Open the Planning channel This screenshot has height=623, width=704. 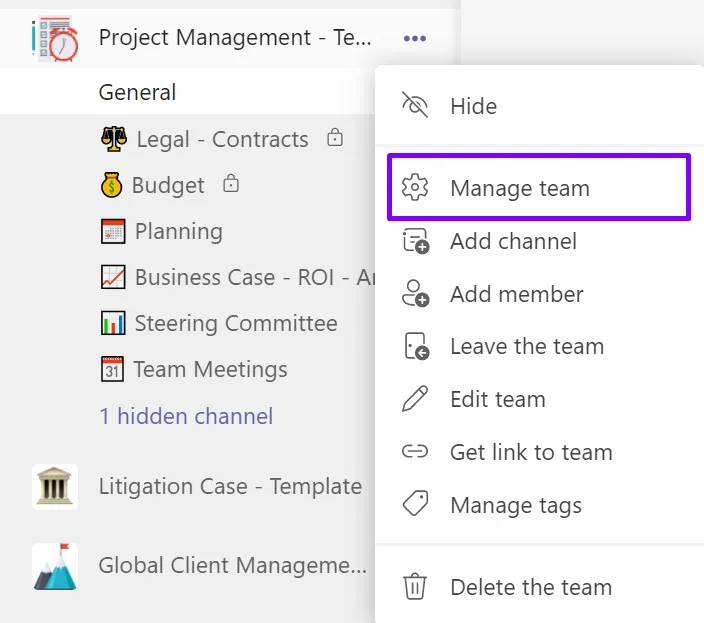[x=179, y=232]
